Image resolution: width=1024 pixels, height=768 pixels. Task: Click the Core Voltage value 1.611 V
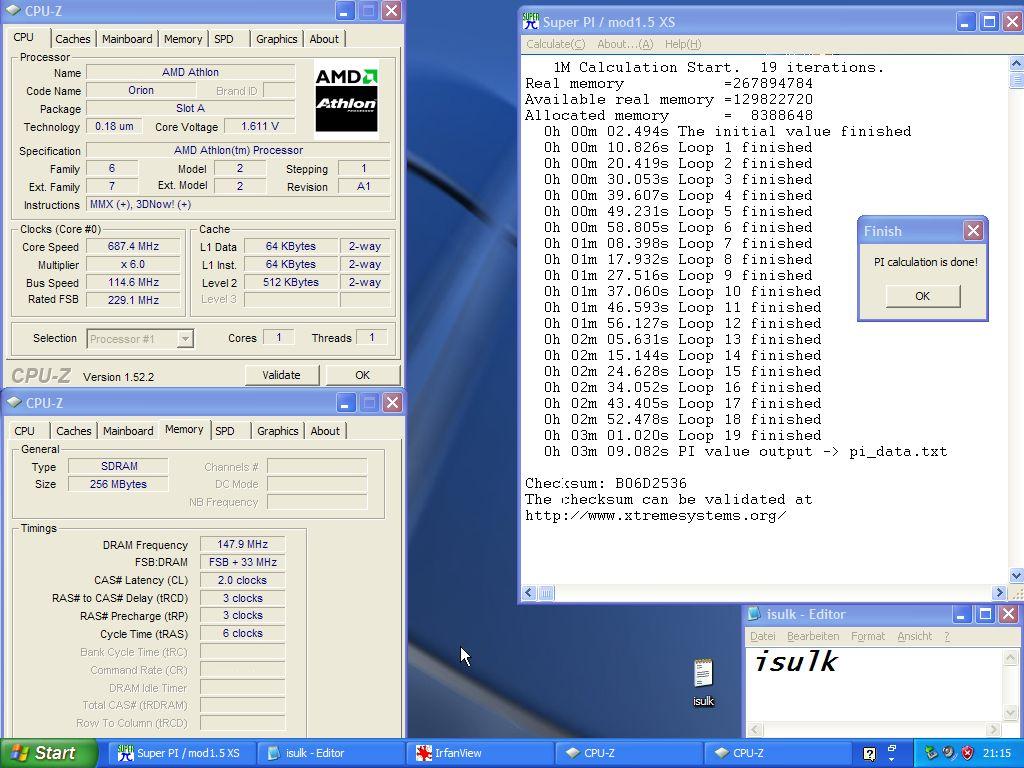point(259,126)
